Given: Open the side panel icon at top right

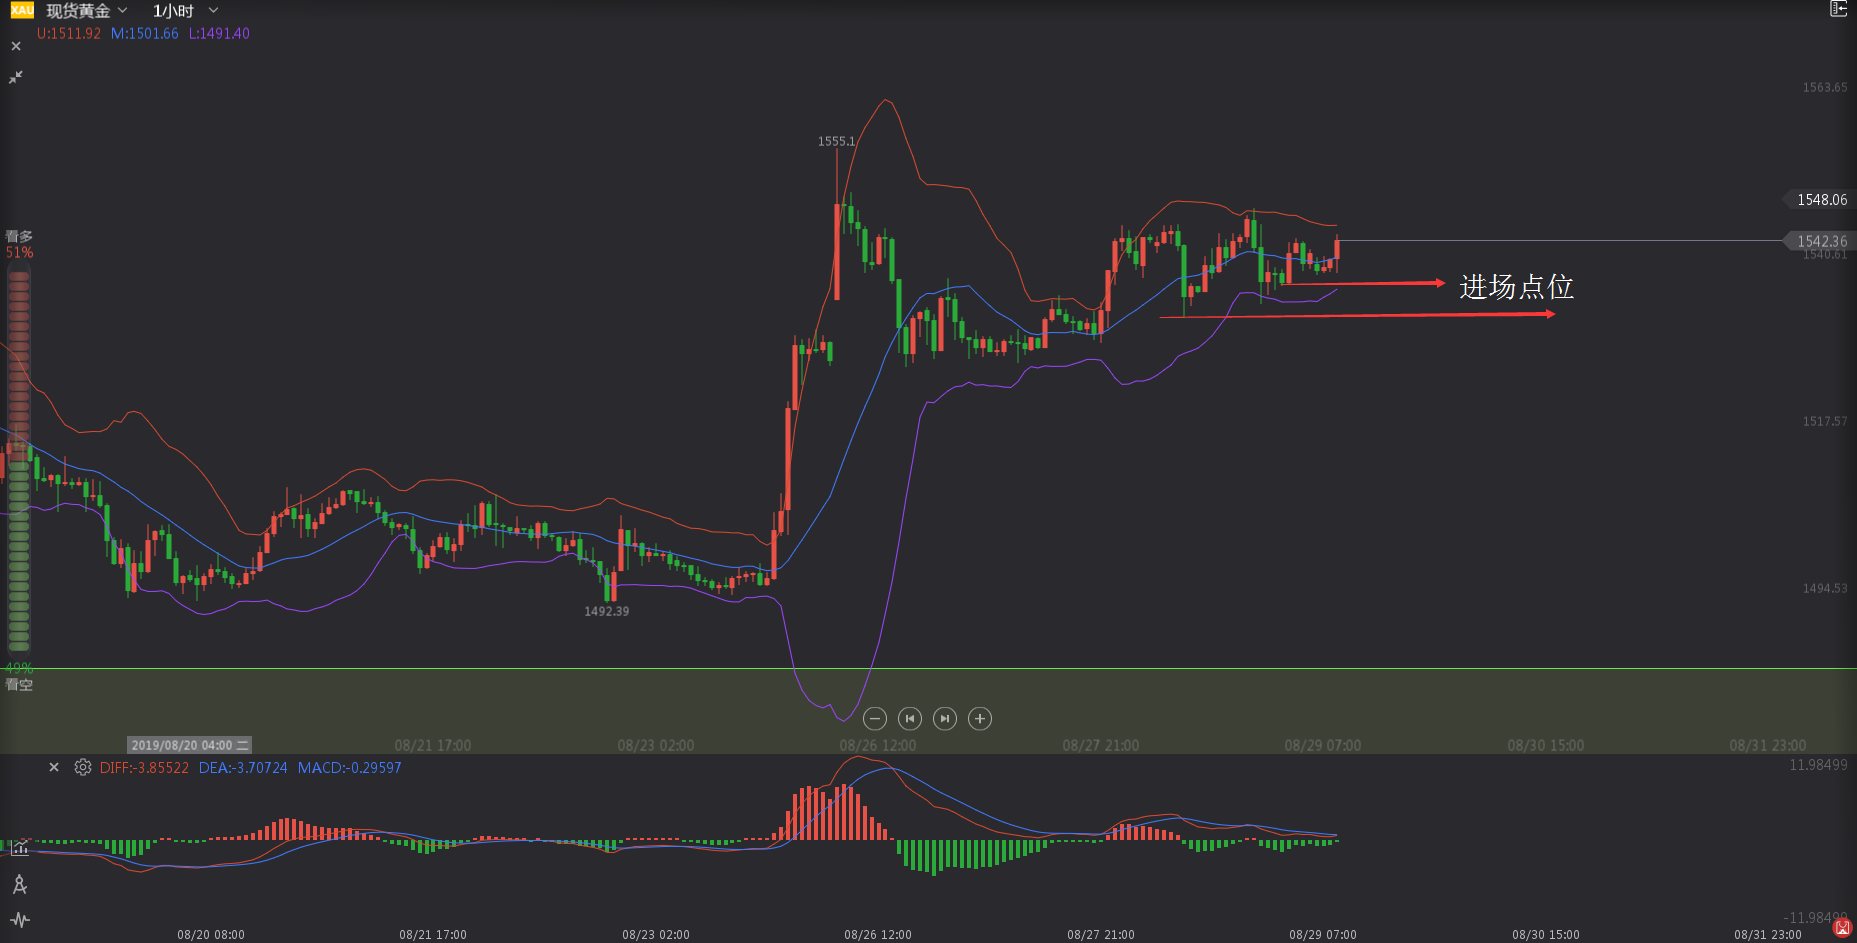Looking at the screenshot, I should (x=1838, y=9).
